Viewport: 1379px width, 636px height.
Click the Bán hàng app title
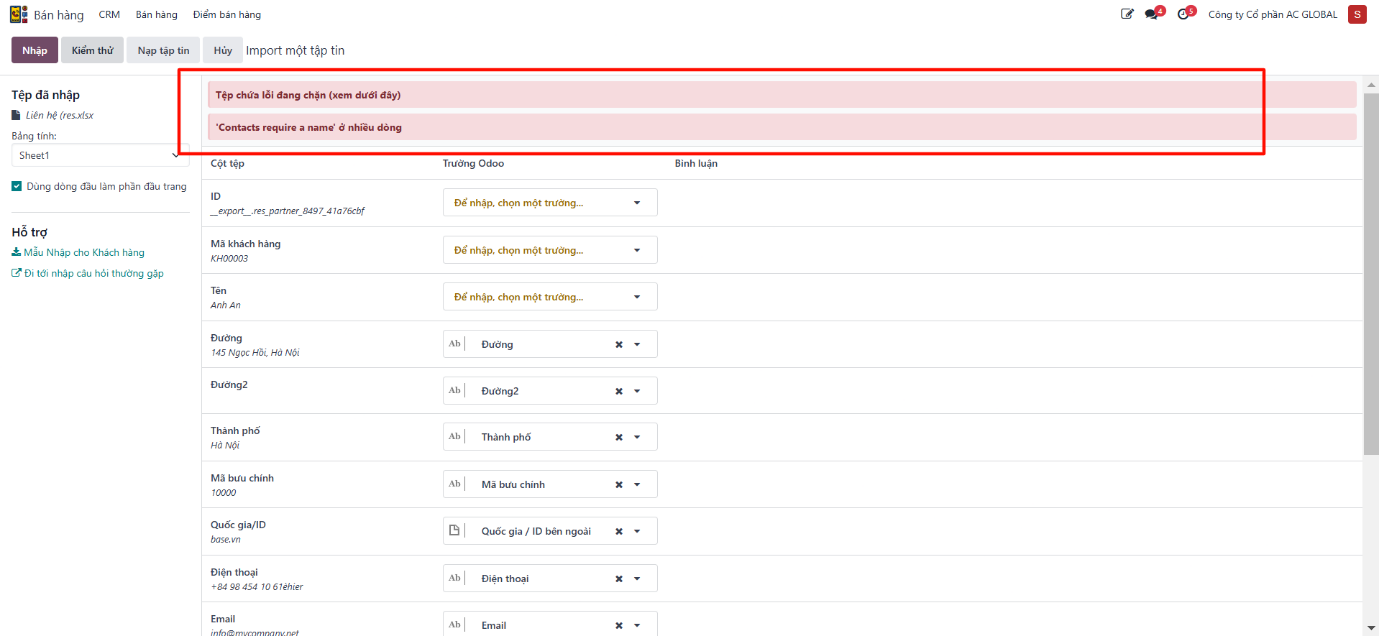[x=58, y=15]
